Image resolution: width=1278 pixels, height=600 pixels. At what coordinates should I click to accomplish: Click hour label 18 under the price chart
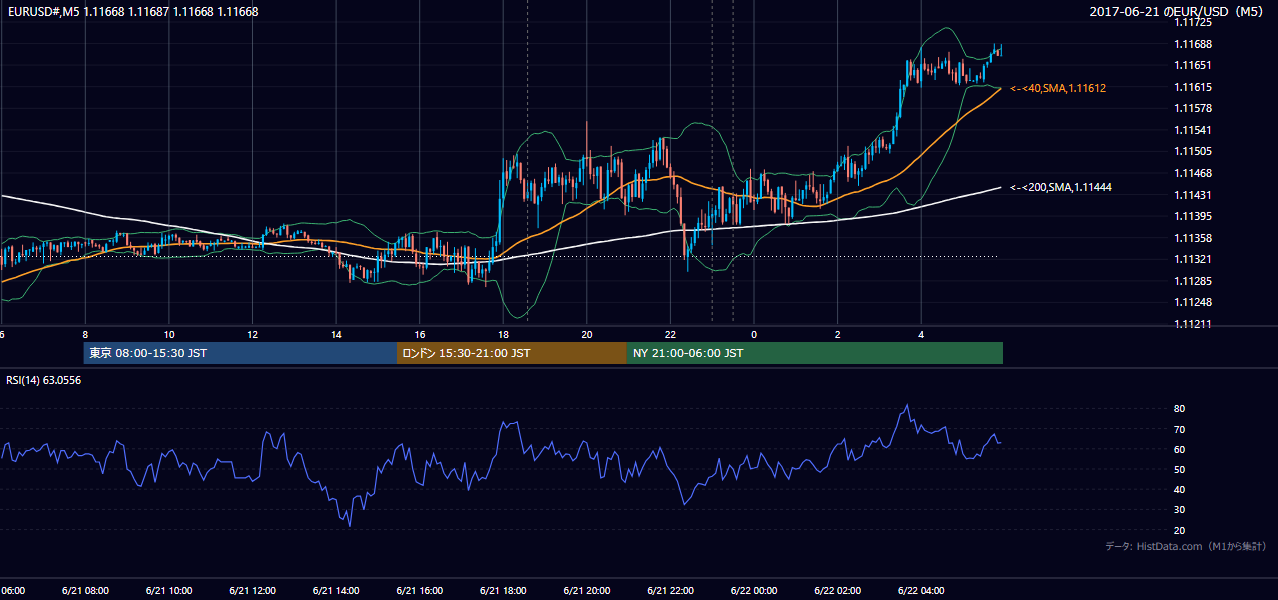click(x=503, y=335)
